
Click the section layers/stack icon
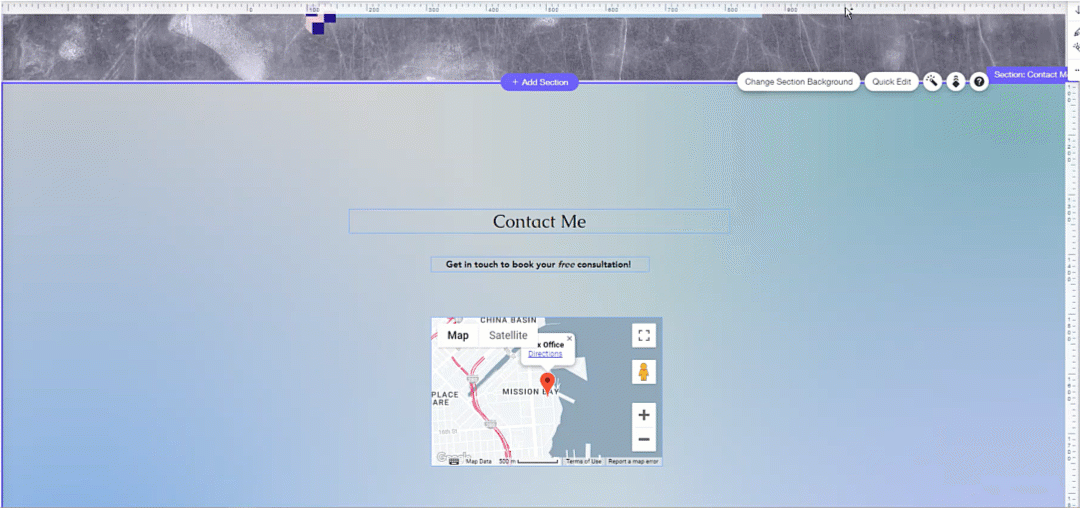tap(956, 82)
